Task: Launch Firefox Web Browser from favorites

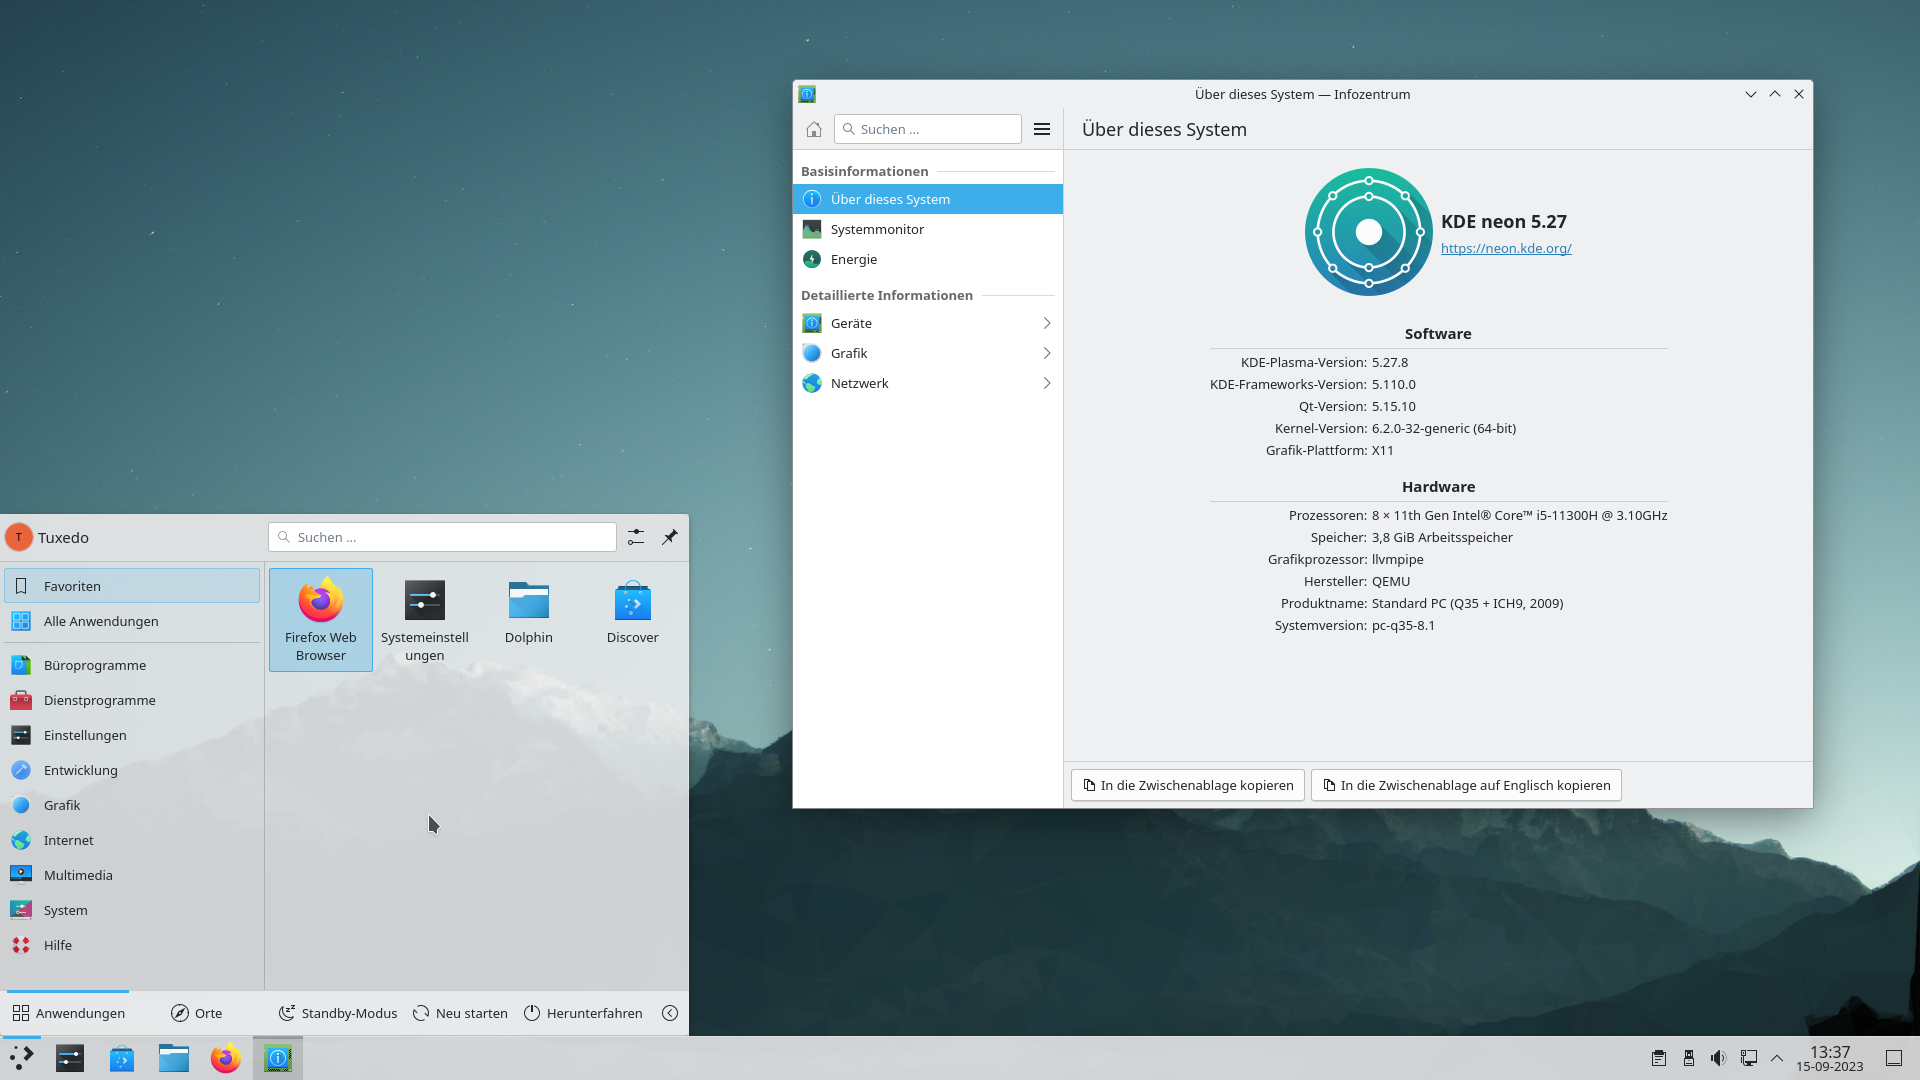Action: click(x=320, y=619)
